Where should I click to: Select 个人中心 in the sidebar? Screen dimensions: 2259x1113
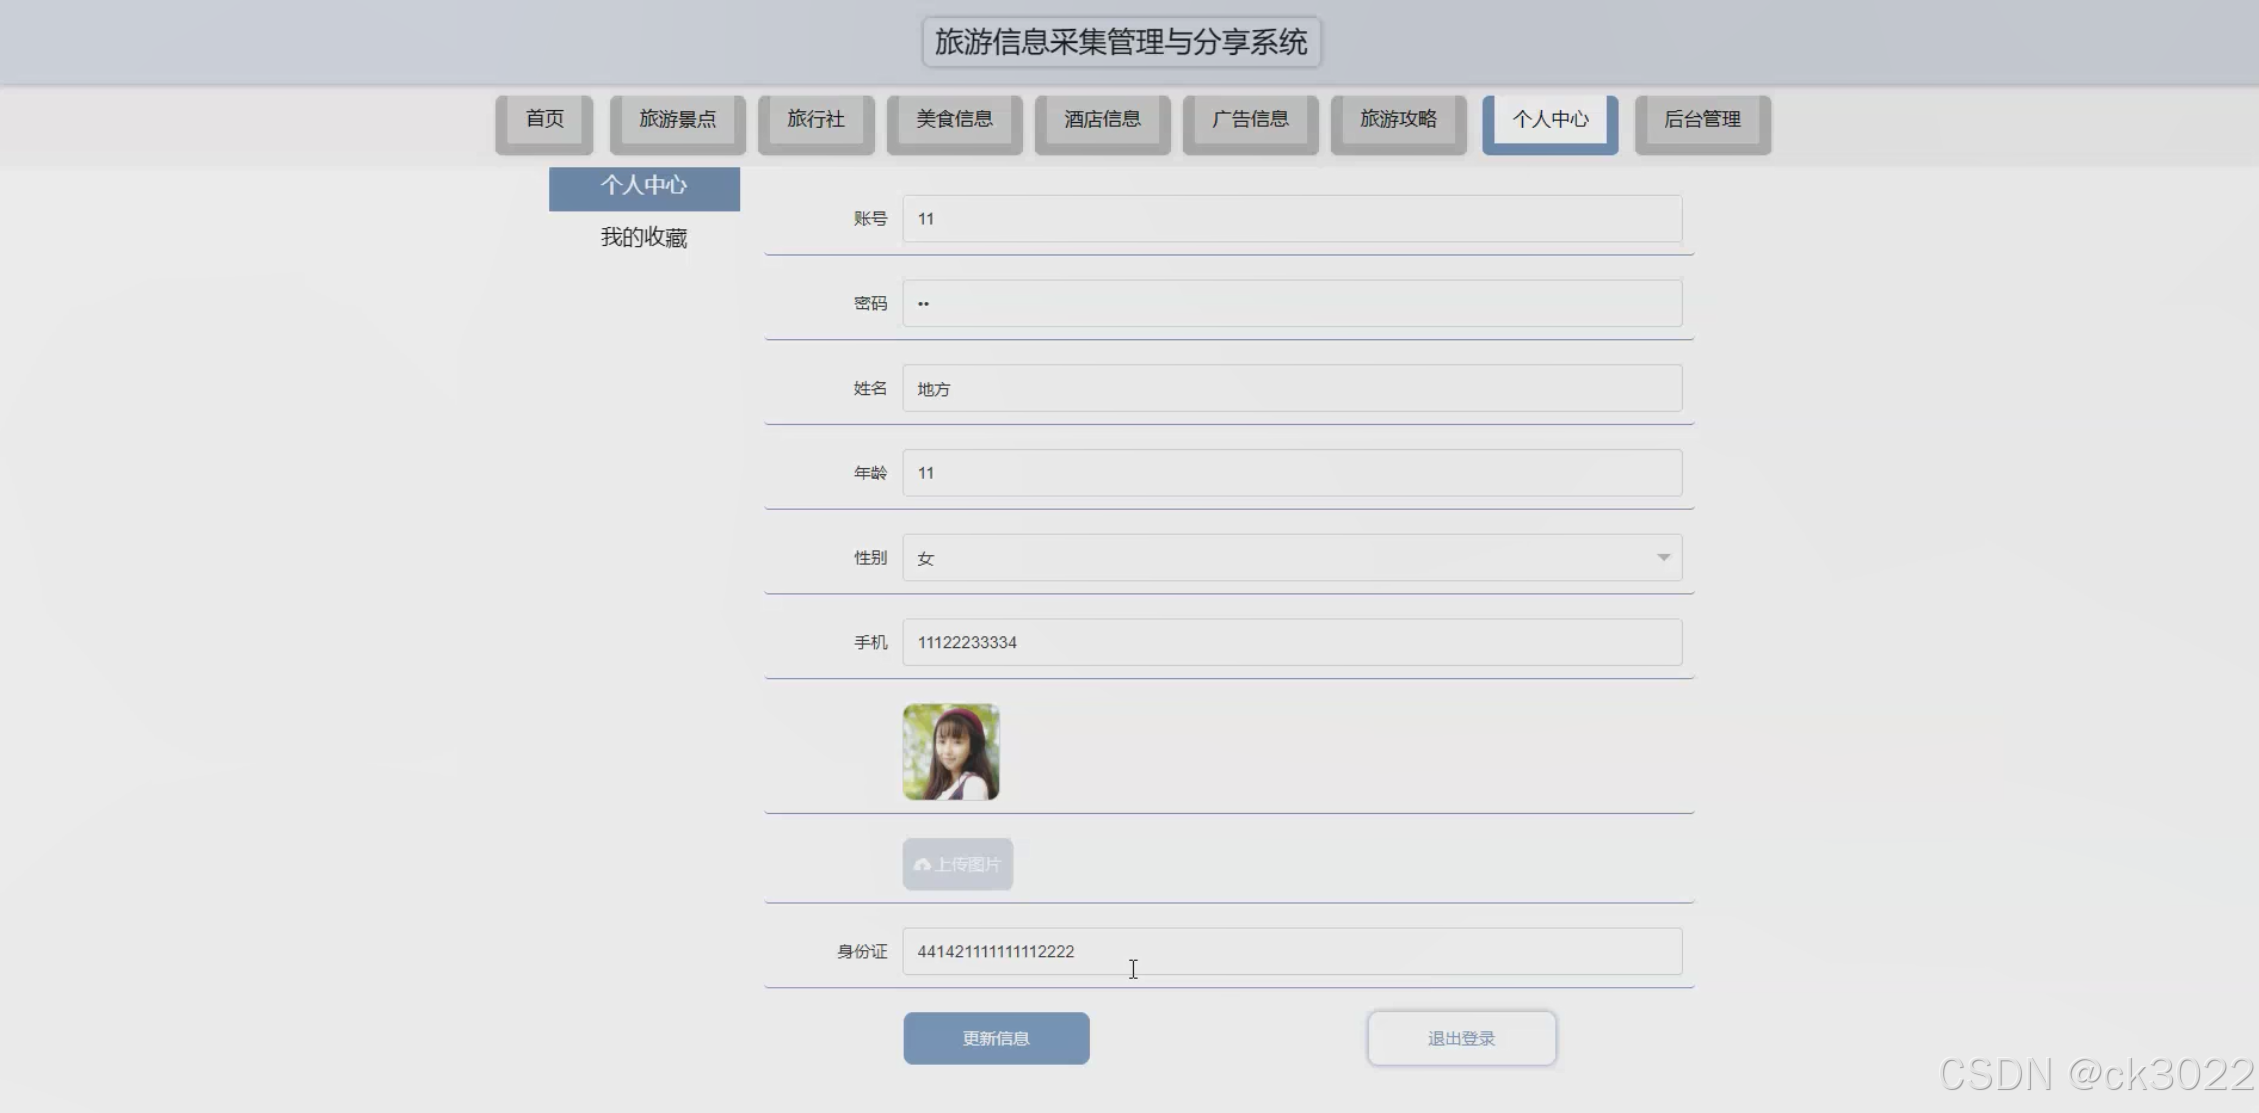click(x=644, y=187)
